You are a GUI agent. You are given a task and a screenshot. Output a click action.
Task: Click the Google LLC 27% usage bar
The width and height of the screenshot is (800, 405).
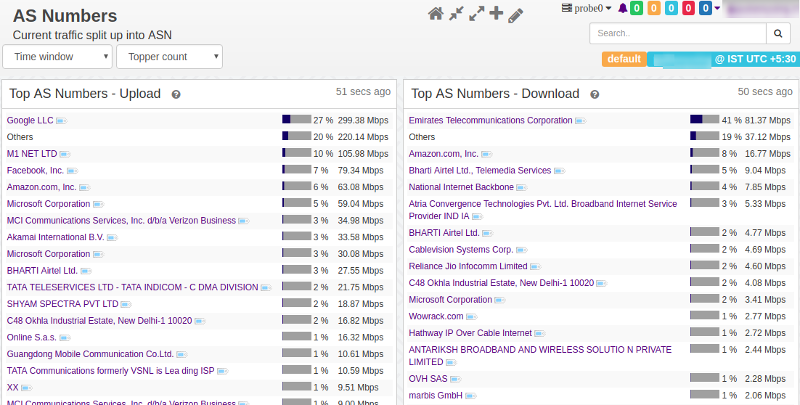click(297, 120)
